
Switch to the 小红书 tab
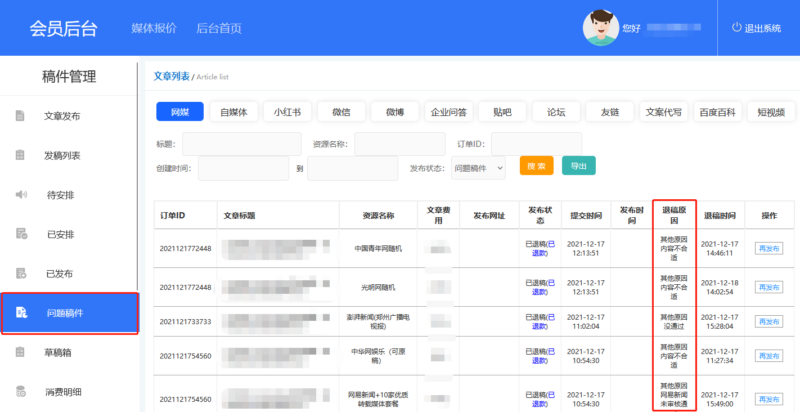coord(287,112)
